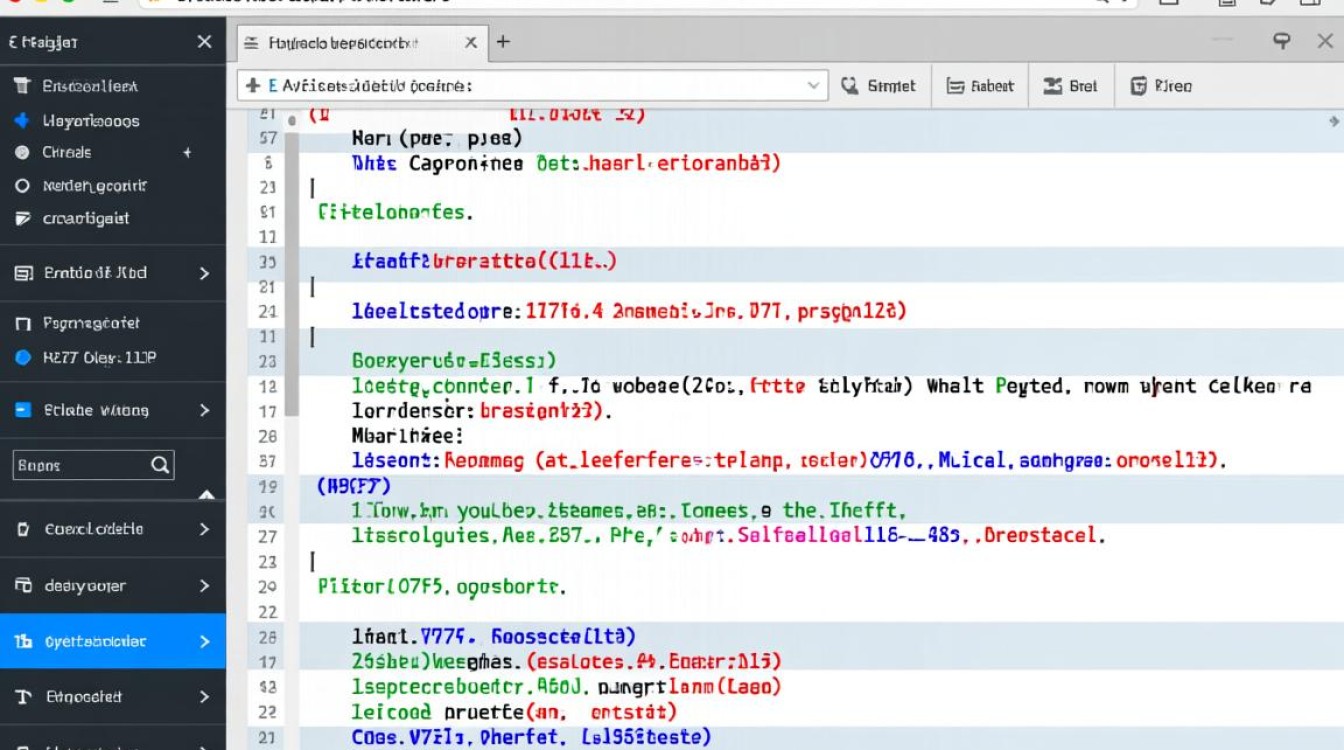Click the trash-like icon beside Ensœoliert
Image resolution: width=1344 pixels, height=750 pixels.
click(x=22, y=87)
